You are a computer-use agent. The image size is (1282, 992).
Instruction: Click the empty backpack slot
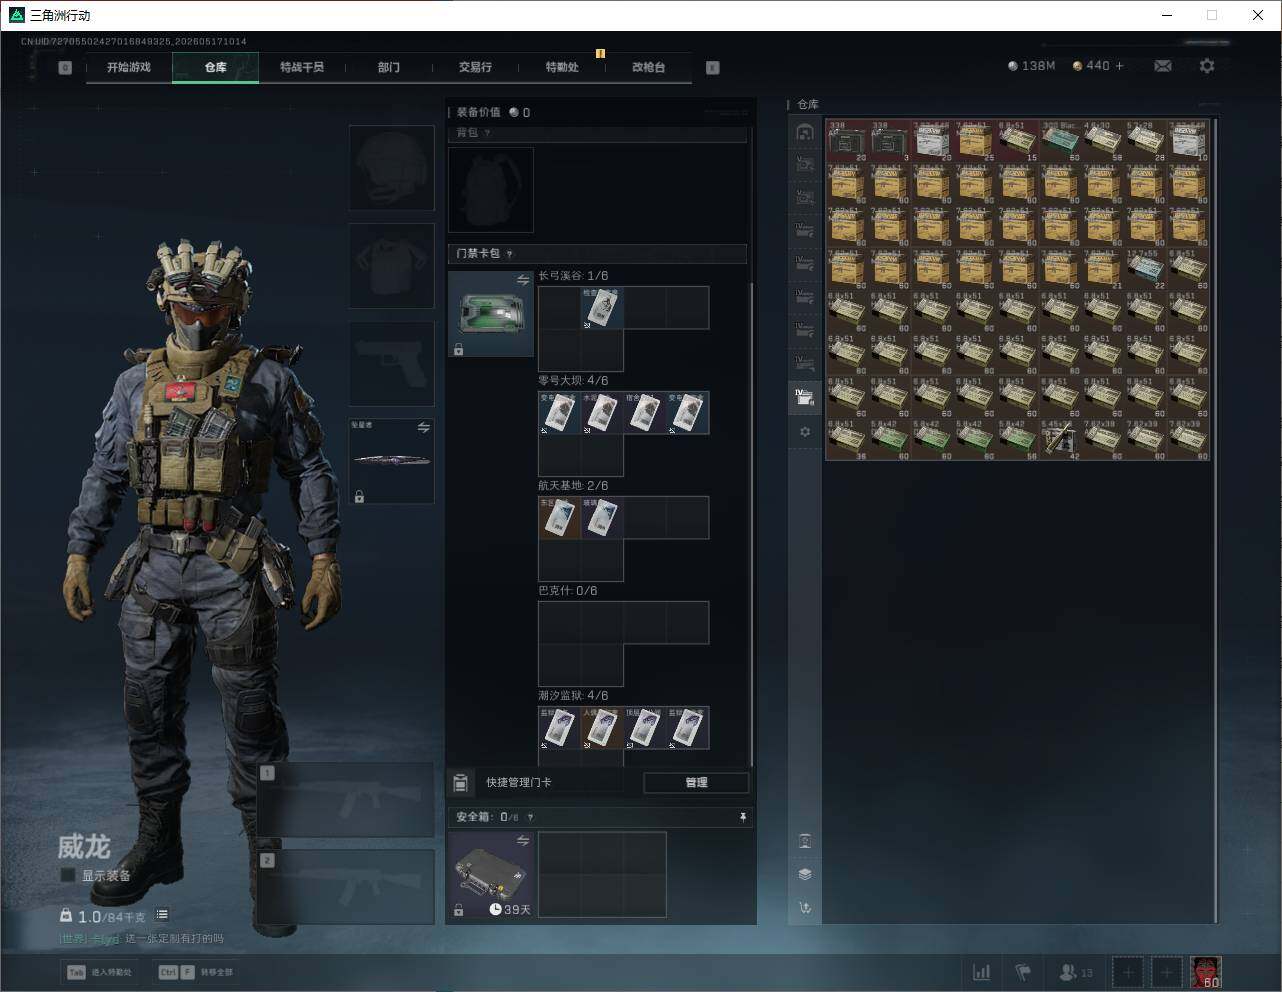click(491, 190)
